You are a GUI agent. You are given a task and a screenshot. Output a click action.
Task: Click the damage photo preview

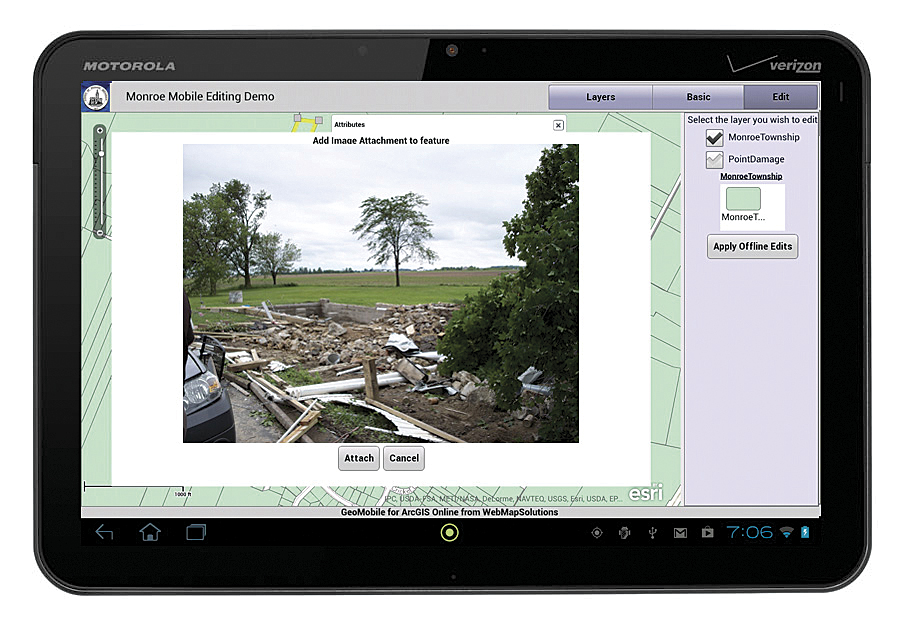381,293
